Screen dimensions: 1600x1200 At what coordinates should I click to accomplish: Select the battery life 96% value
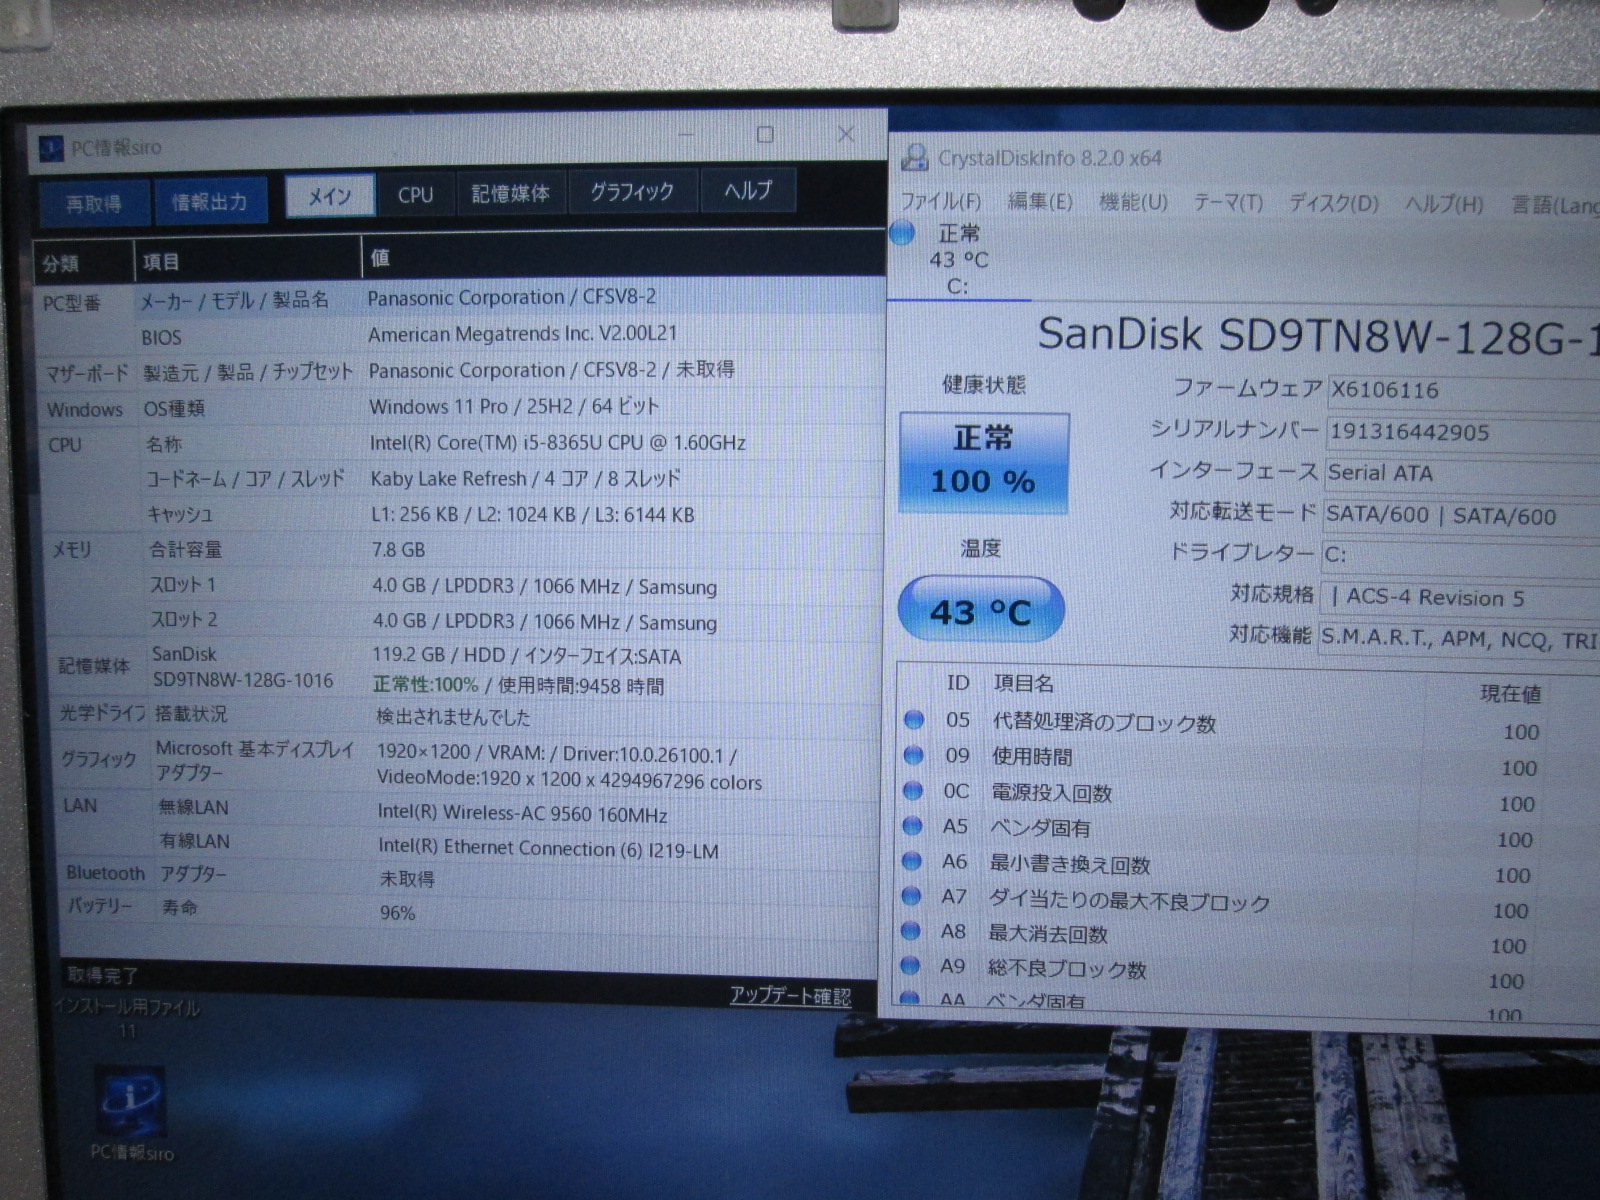pyautogui.click(x=397, y=912)
